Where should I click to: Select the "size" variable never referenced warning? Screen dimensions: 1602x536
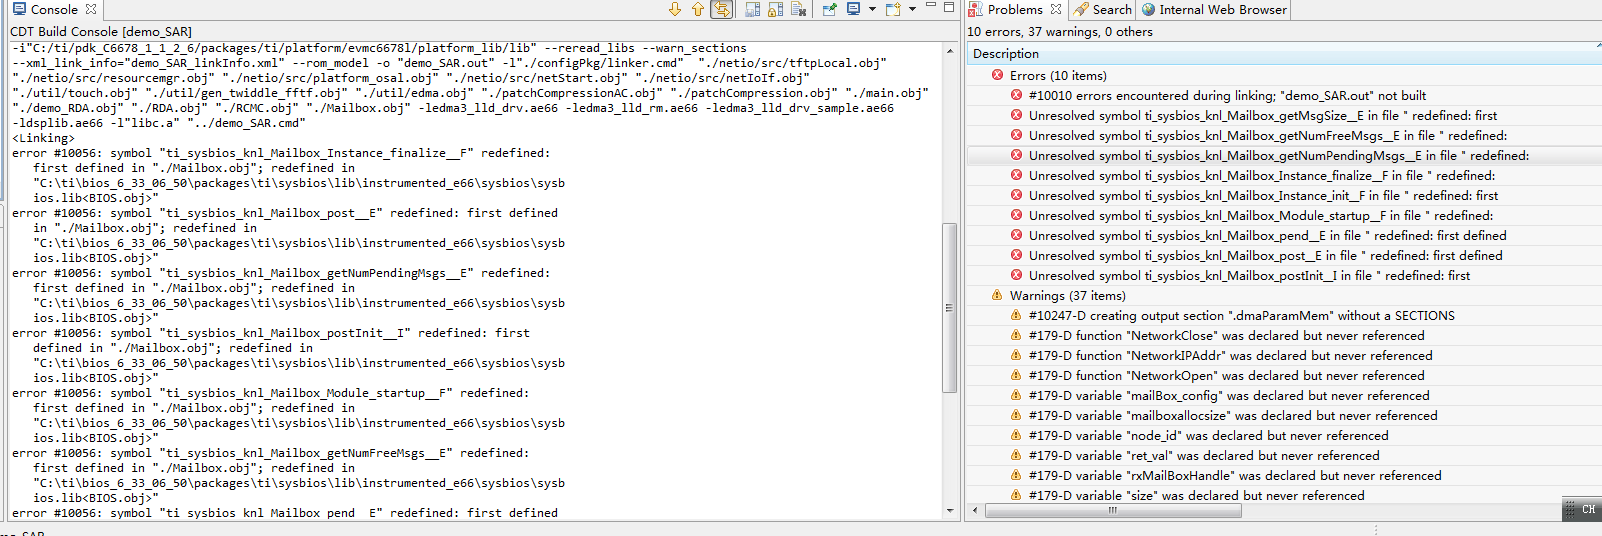[1284, 494]
